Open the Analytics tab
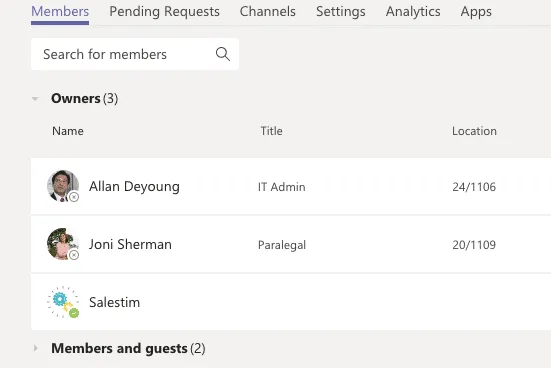 click(413, 11)
